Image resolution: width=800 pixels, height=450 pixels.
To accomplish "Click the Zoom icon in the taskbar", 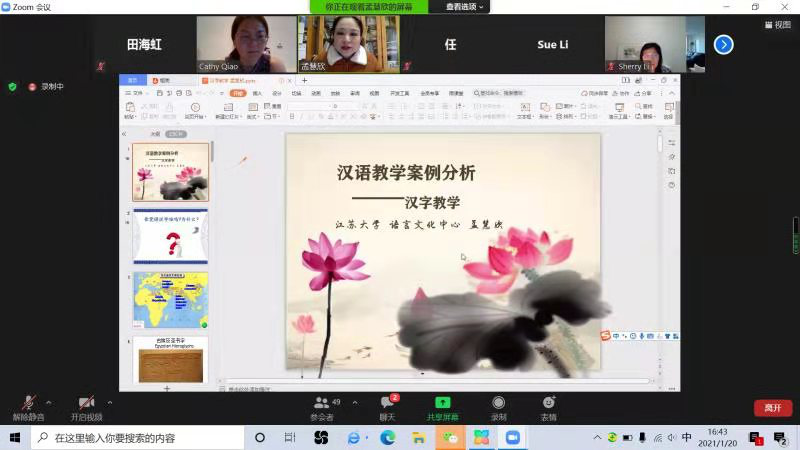I will (x=513, y=438).
